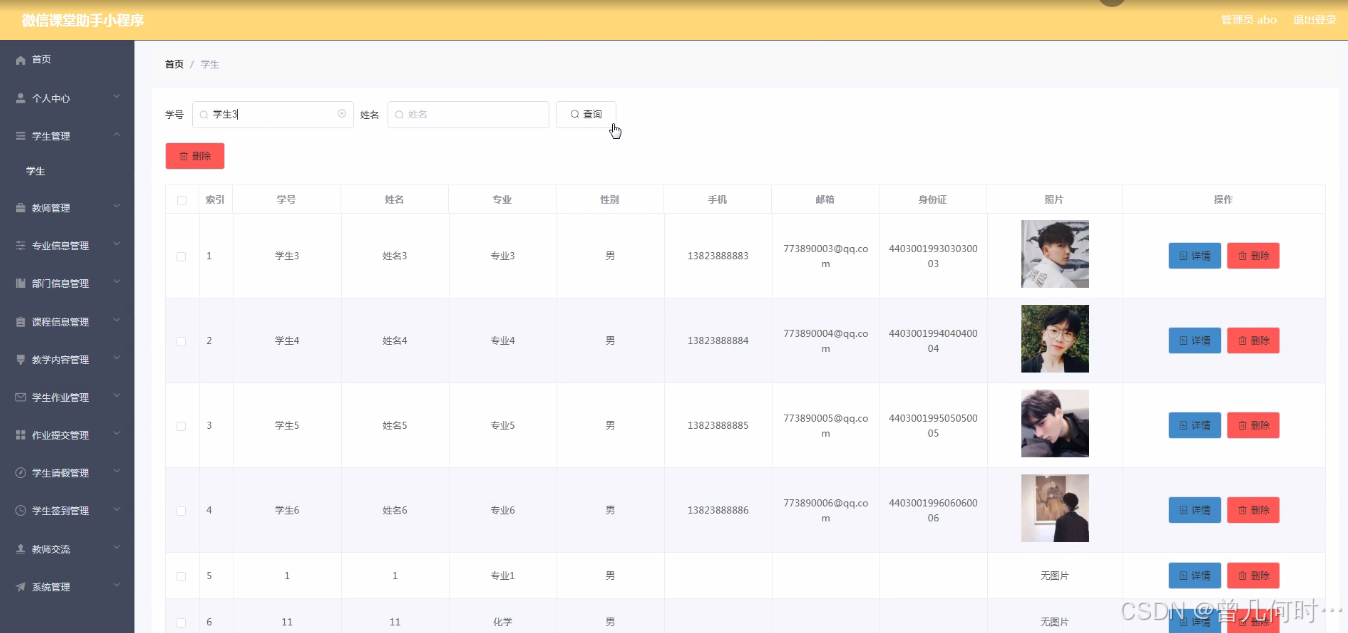This screenshot has width=1348, height=633.
Task: Open 详情 for the 学生3 row
Action: coord(1194,256)
